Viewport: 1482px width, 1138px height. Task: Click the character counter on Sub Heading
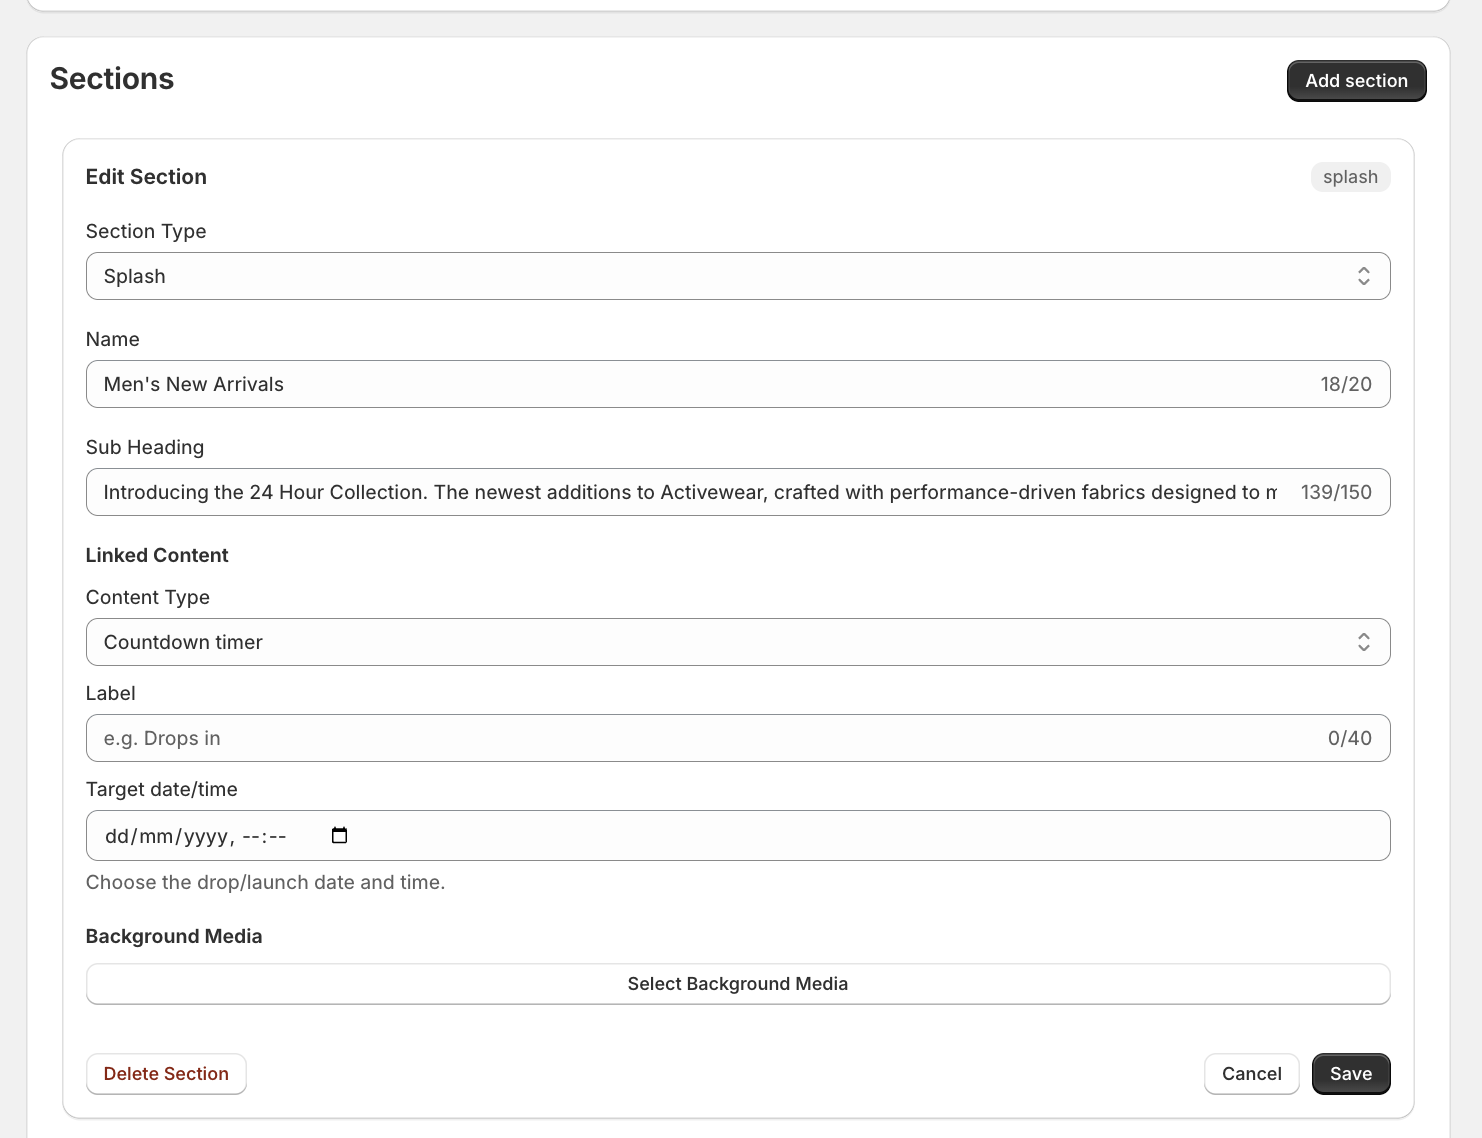point(1337,492)
